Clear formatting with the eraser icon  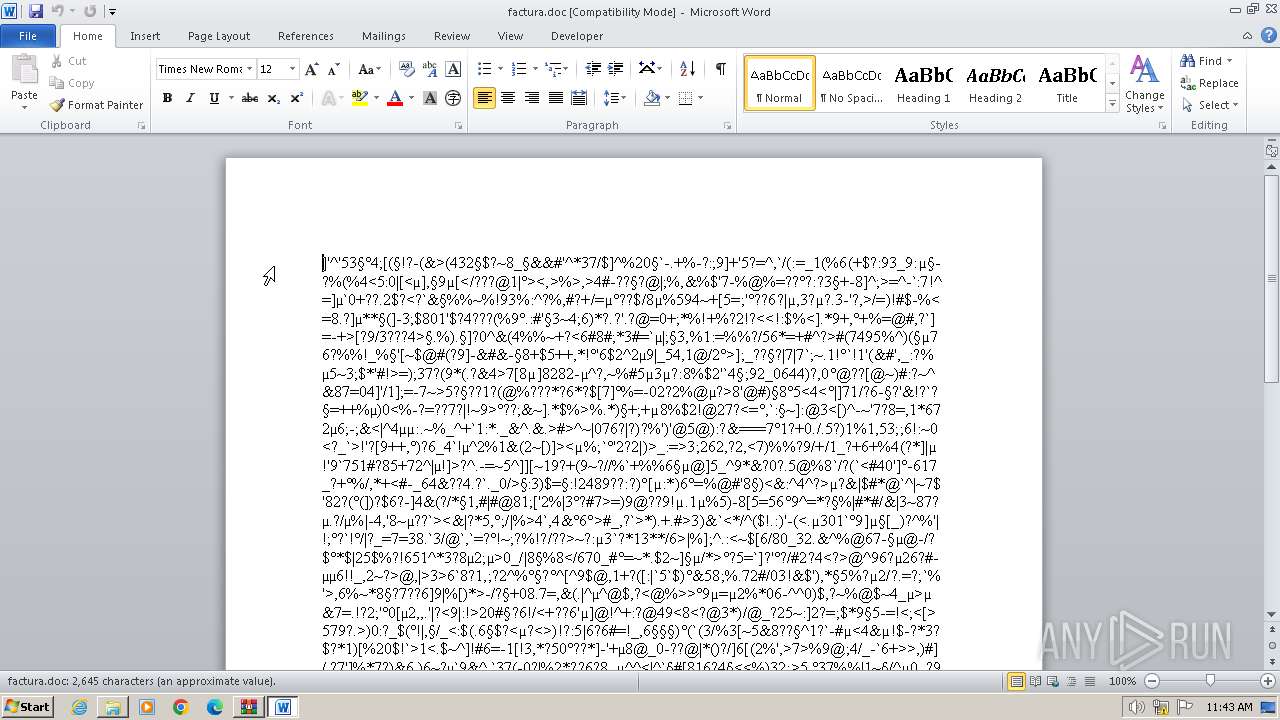[407, 69]
